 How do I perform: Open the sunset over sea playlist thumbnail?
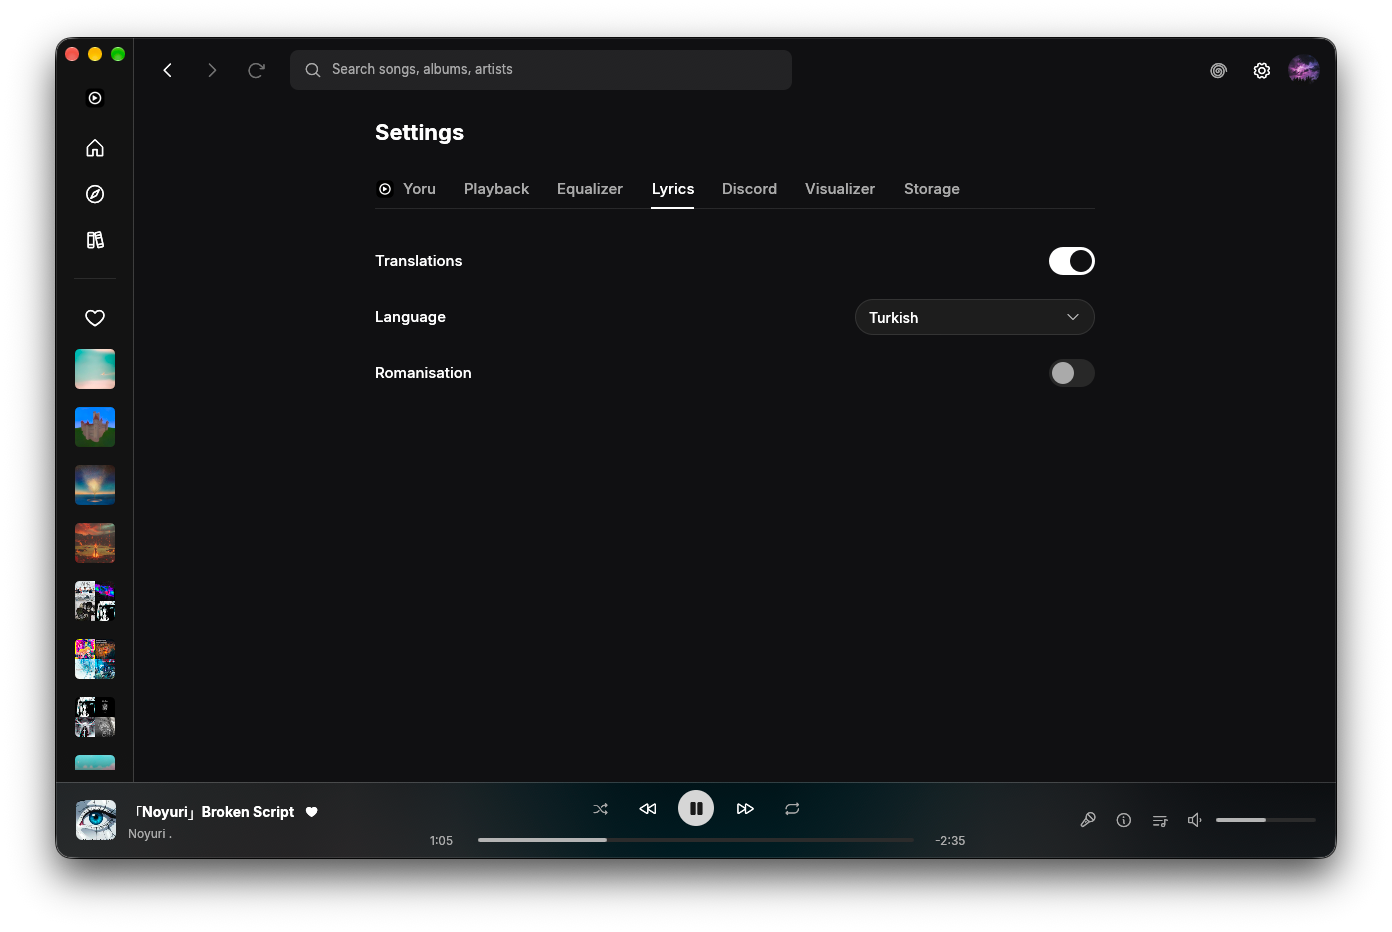coord(95,485)
